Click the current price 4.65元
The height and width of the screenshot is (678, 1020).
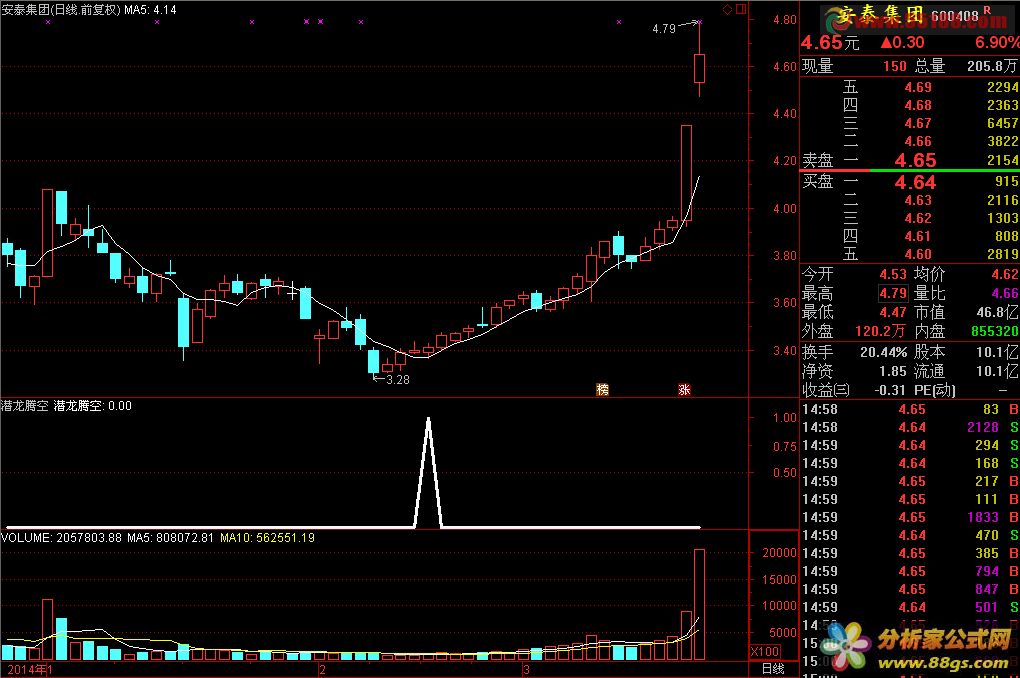[x=830, y=43]
